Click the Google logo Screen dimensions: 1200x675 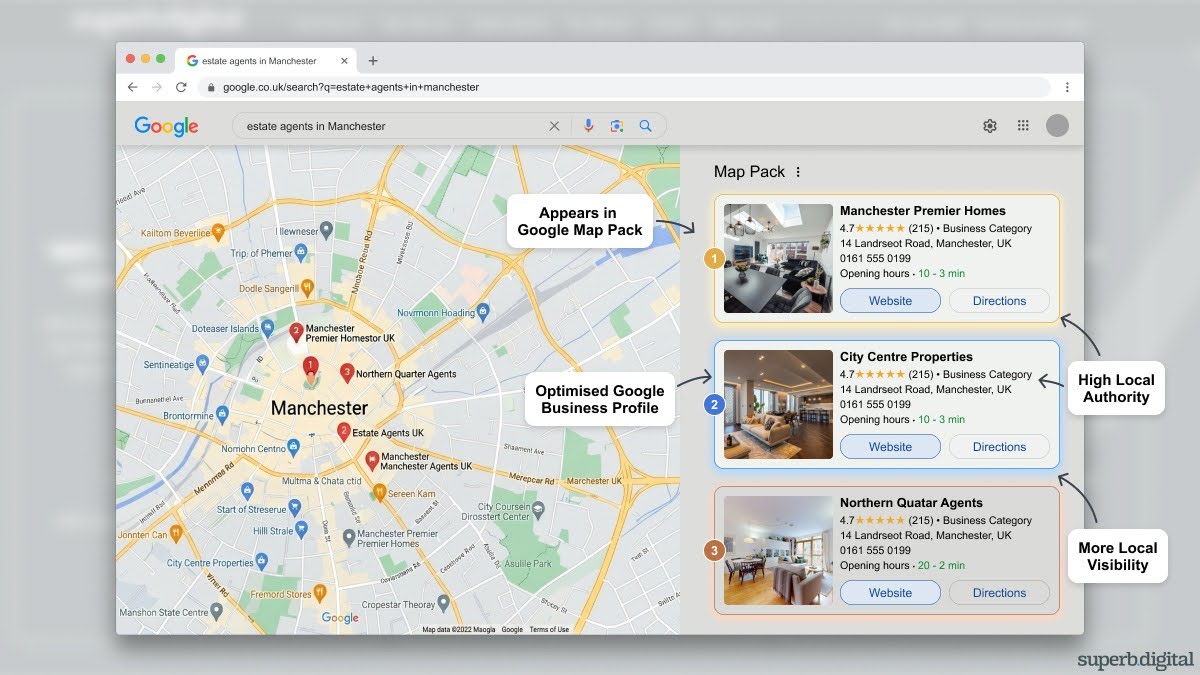click(x=166, y=126)
